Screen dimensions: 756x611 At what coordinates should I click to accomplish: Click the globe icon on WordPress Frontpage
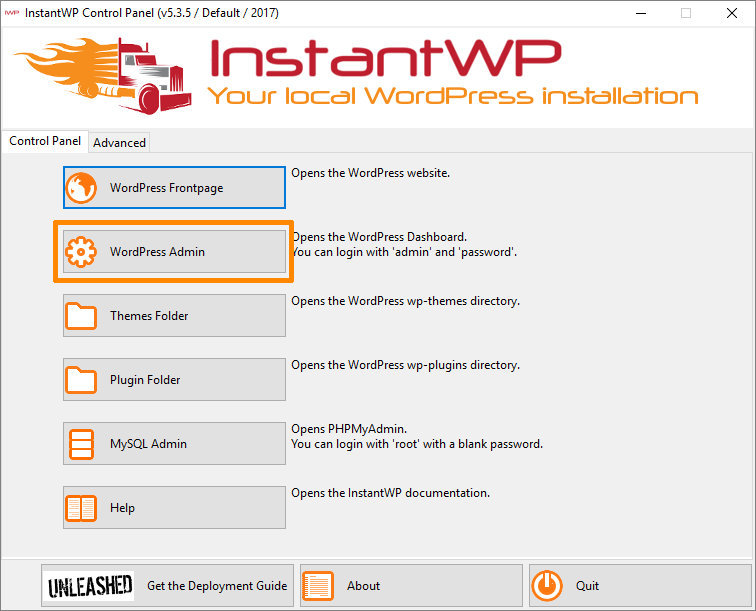tap(81, 188)
